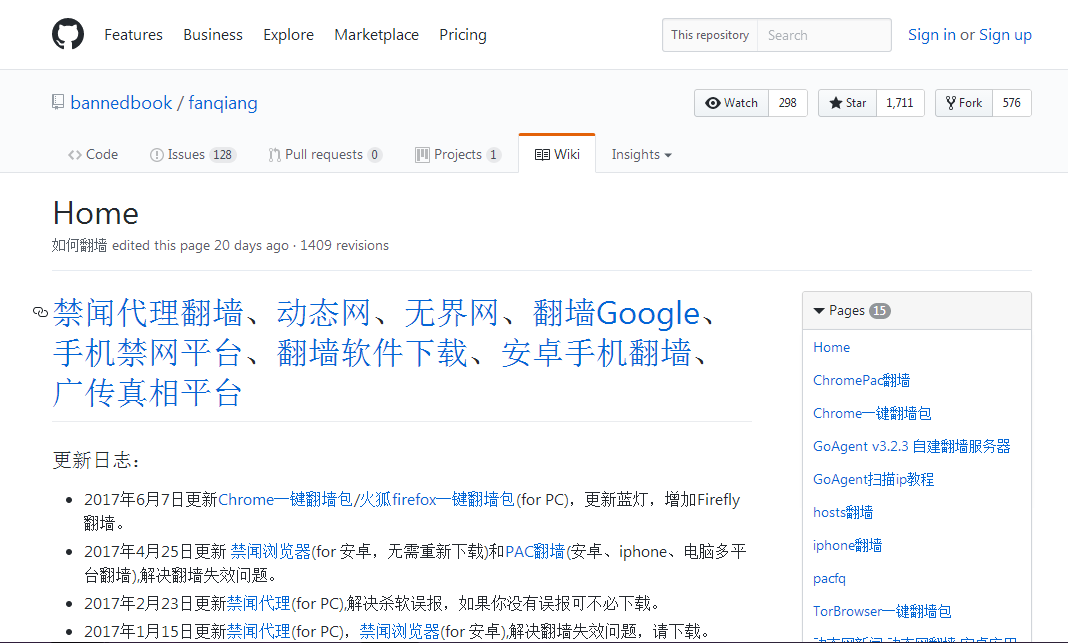
Task: Click the 更新日志 text
Action: coord(97,460)
